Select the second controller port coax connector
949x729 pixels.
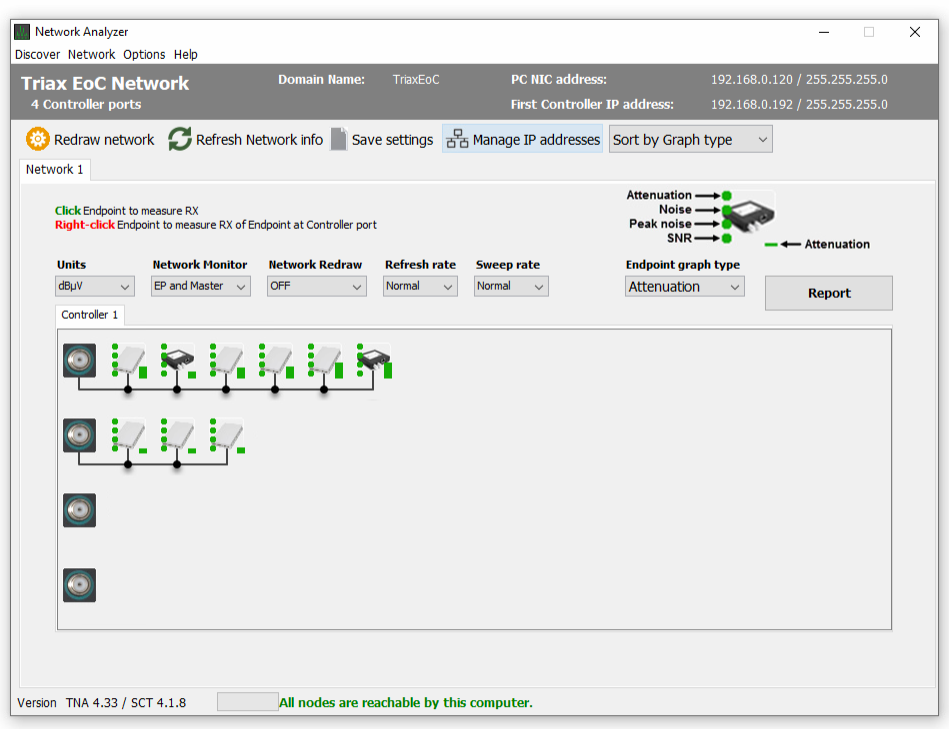click(x=79, y=435)
